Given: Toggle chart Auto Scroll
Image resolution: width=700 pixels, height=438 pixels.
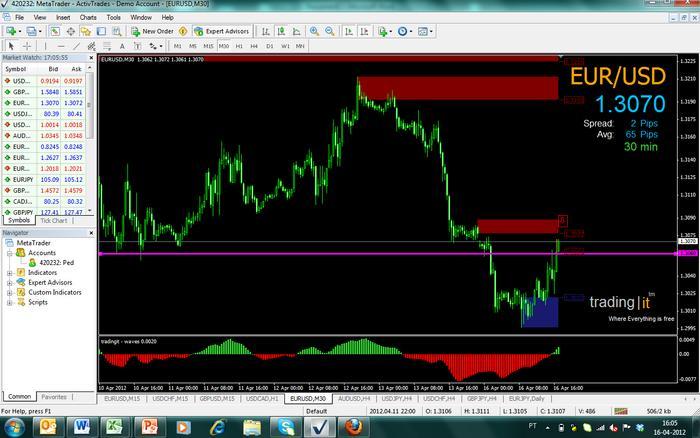Looking at the screenshot, I should pos(349,31).
